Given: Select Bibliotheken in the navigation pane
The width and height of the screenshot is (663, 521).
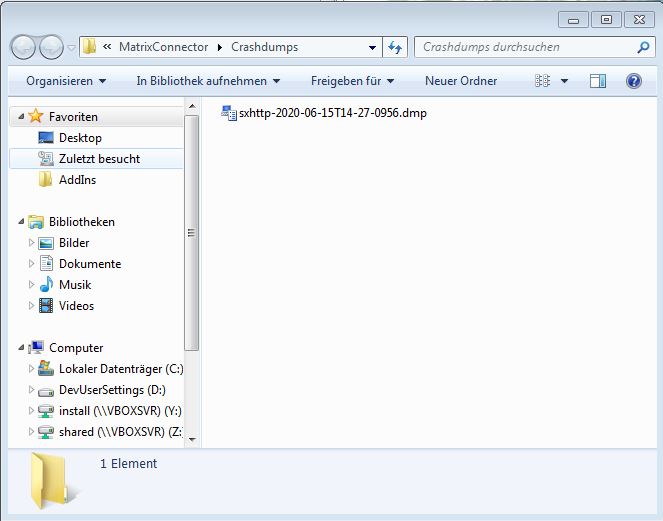Looking at the screenshot, I should pos(82,222).
